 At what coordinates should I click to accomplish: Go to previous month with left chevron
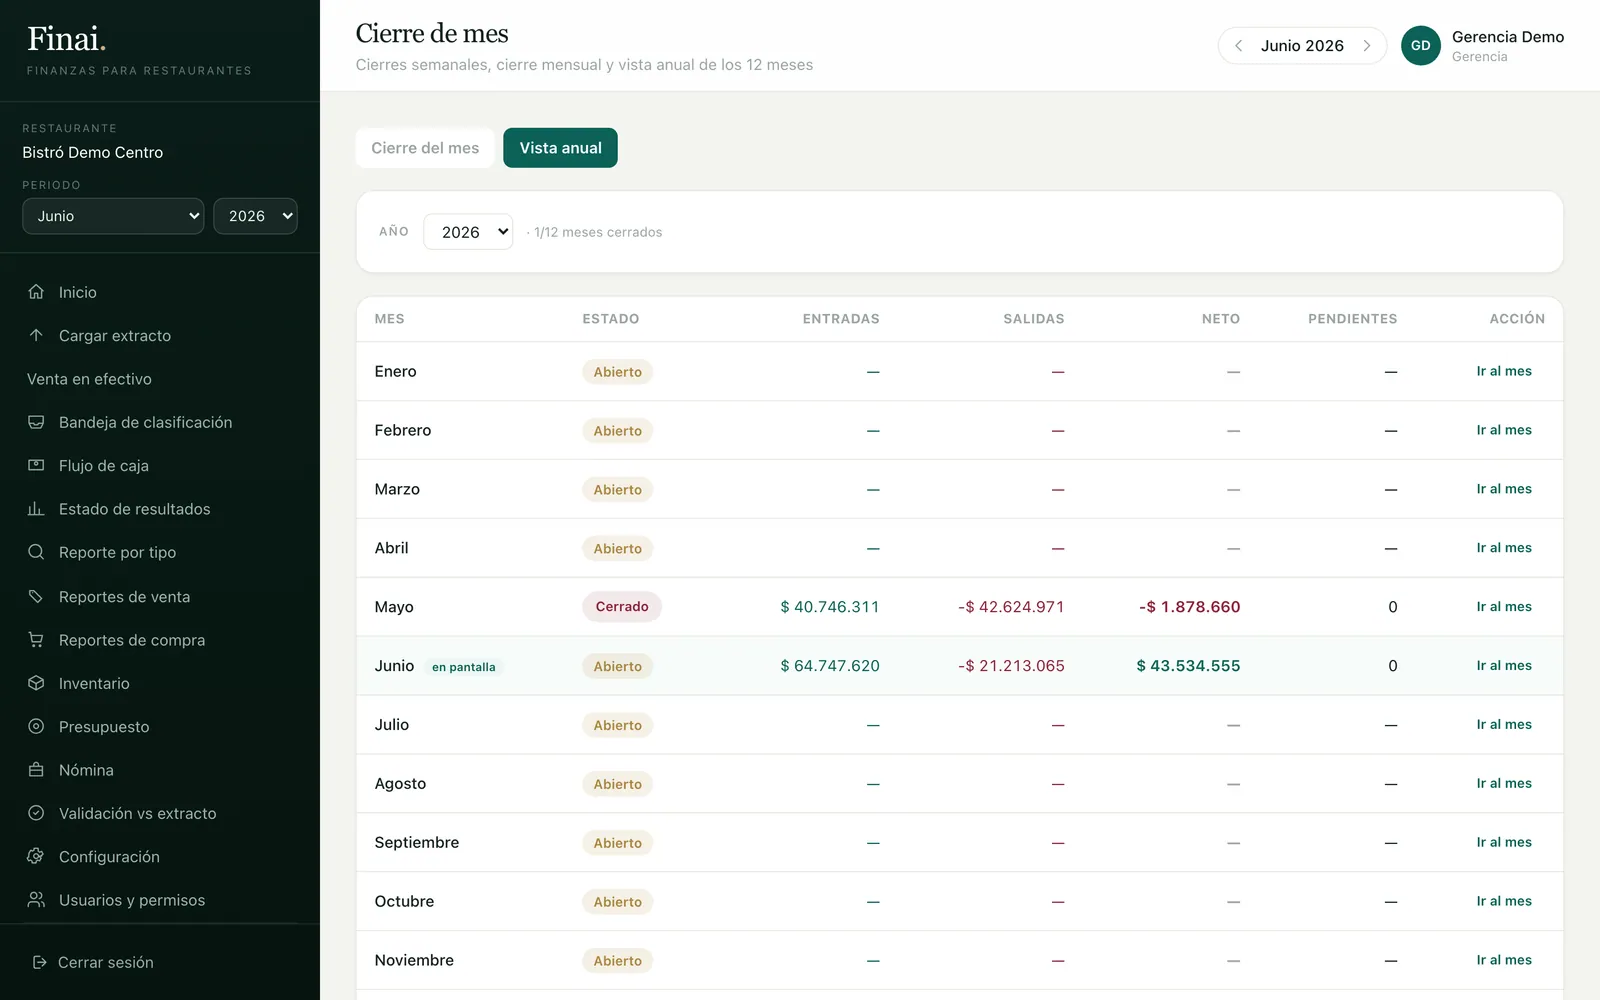[1239, 45]
